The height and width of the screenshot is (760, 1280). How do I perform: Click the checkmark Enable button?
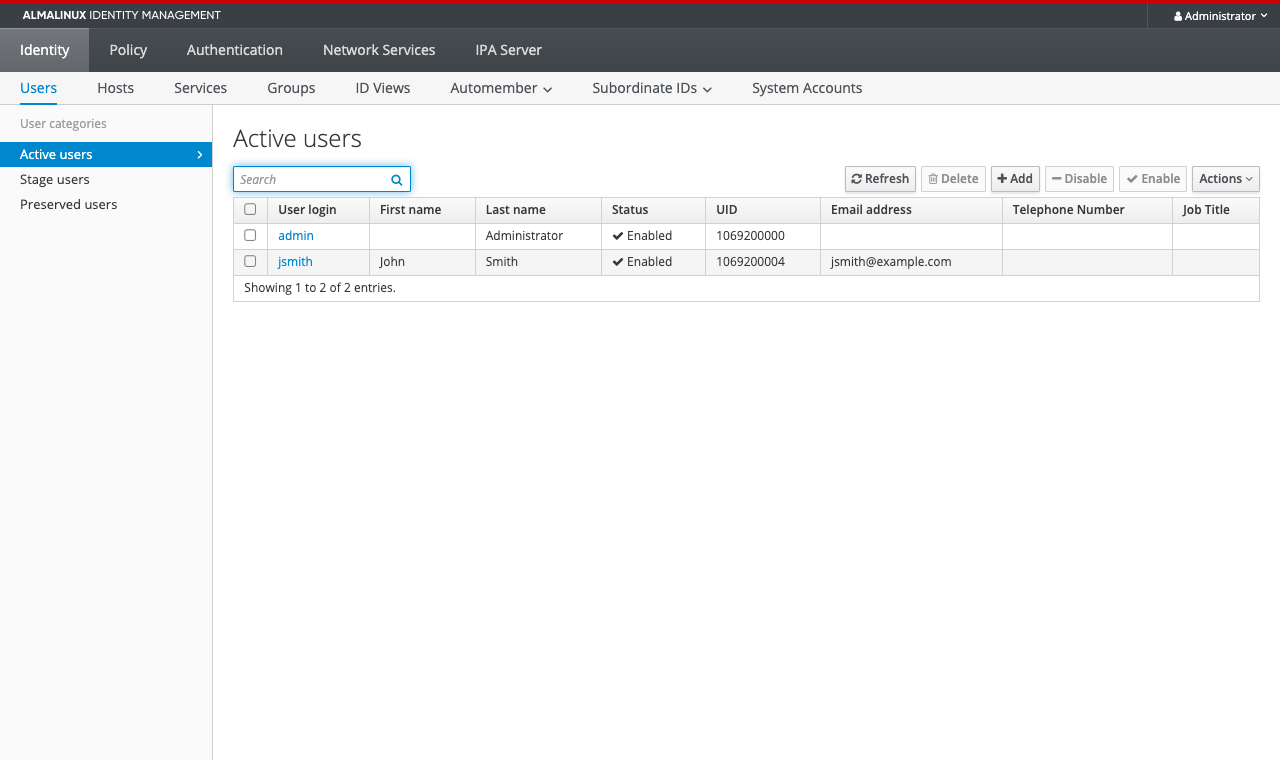pyautogui.click(x=1153, y=179)
